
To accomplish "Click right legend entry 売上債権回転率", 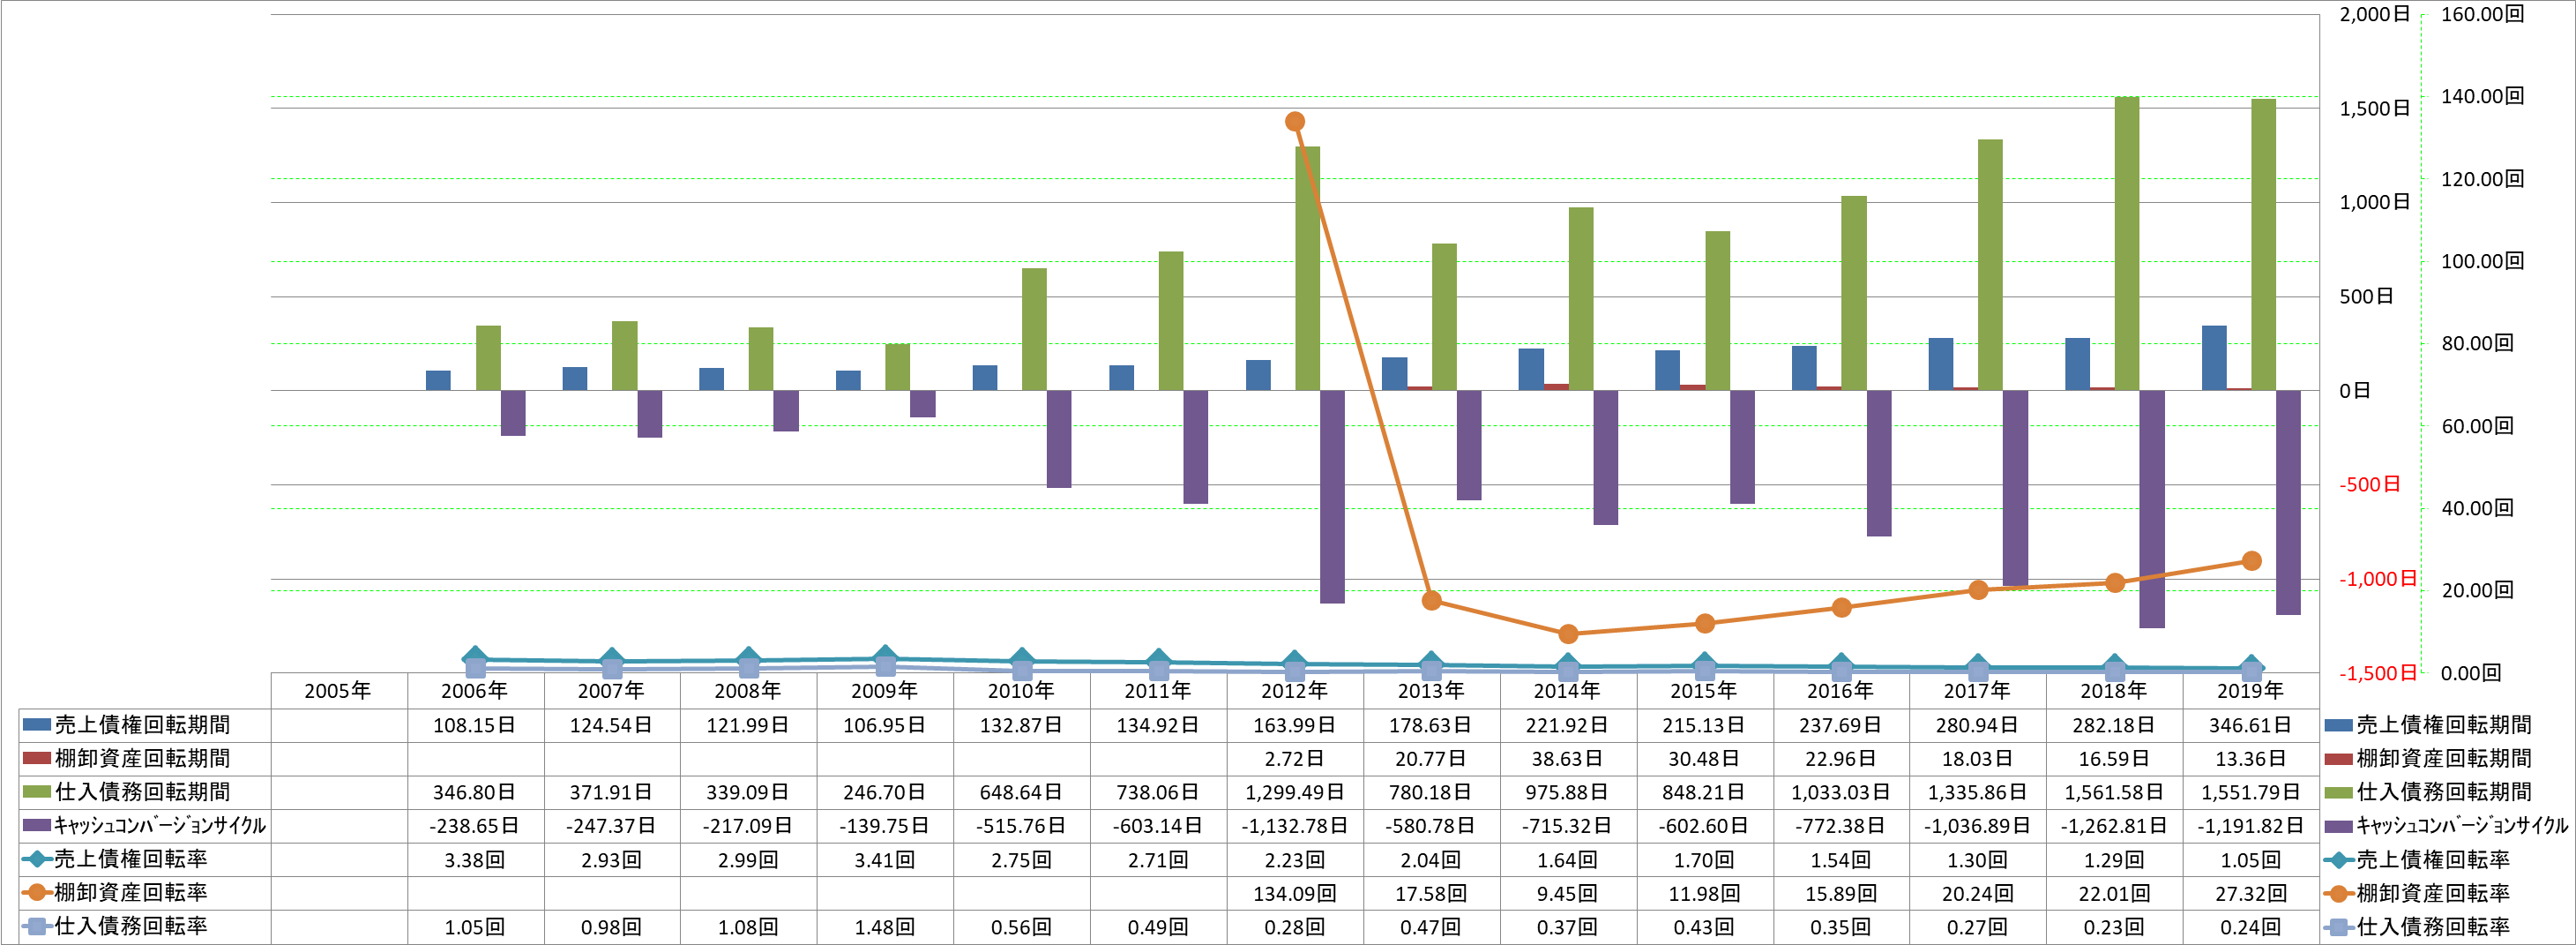I will click(x=2417, y=859).
